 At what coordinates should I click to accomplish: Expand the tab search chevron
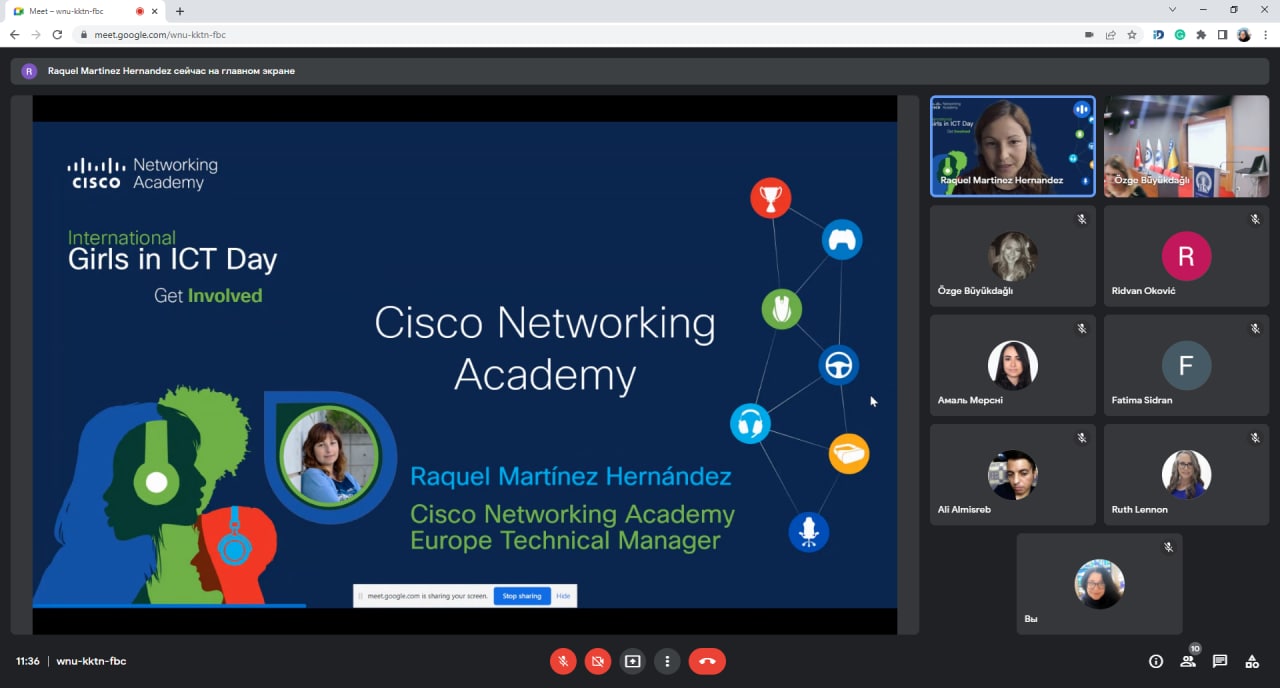(x=1172, y=10)
